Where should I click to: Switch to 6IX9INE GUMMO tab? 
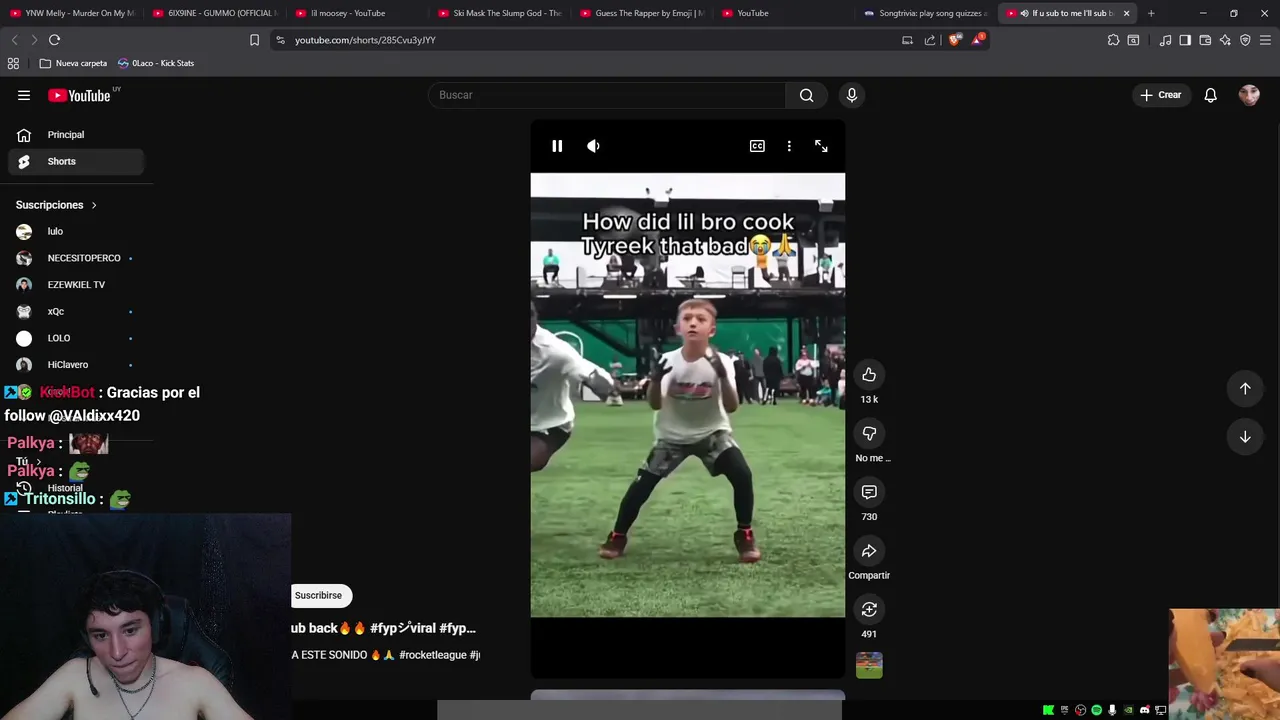point(214,13)
